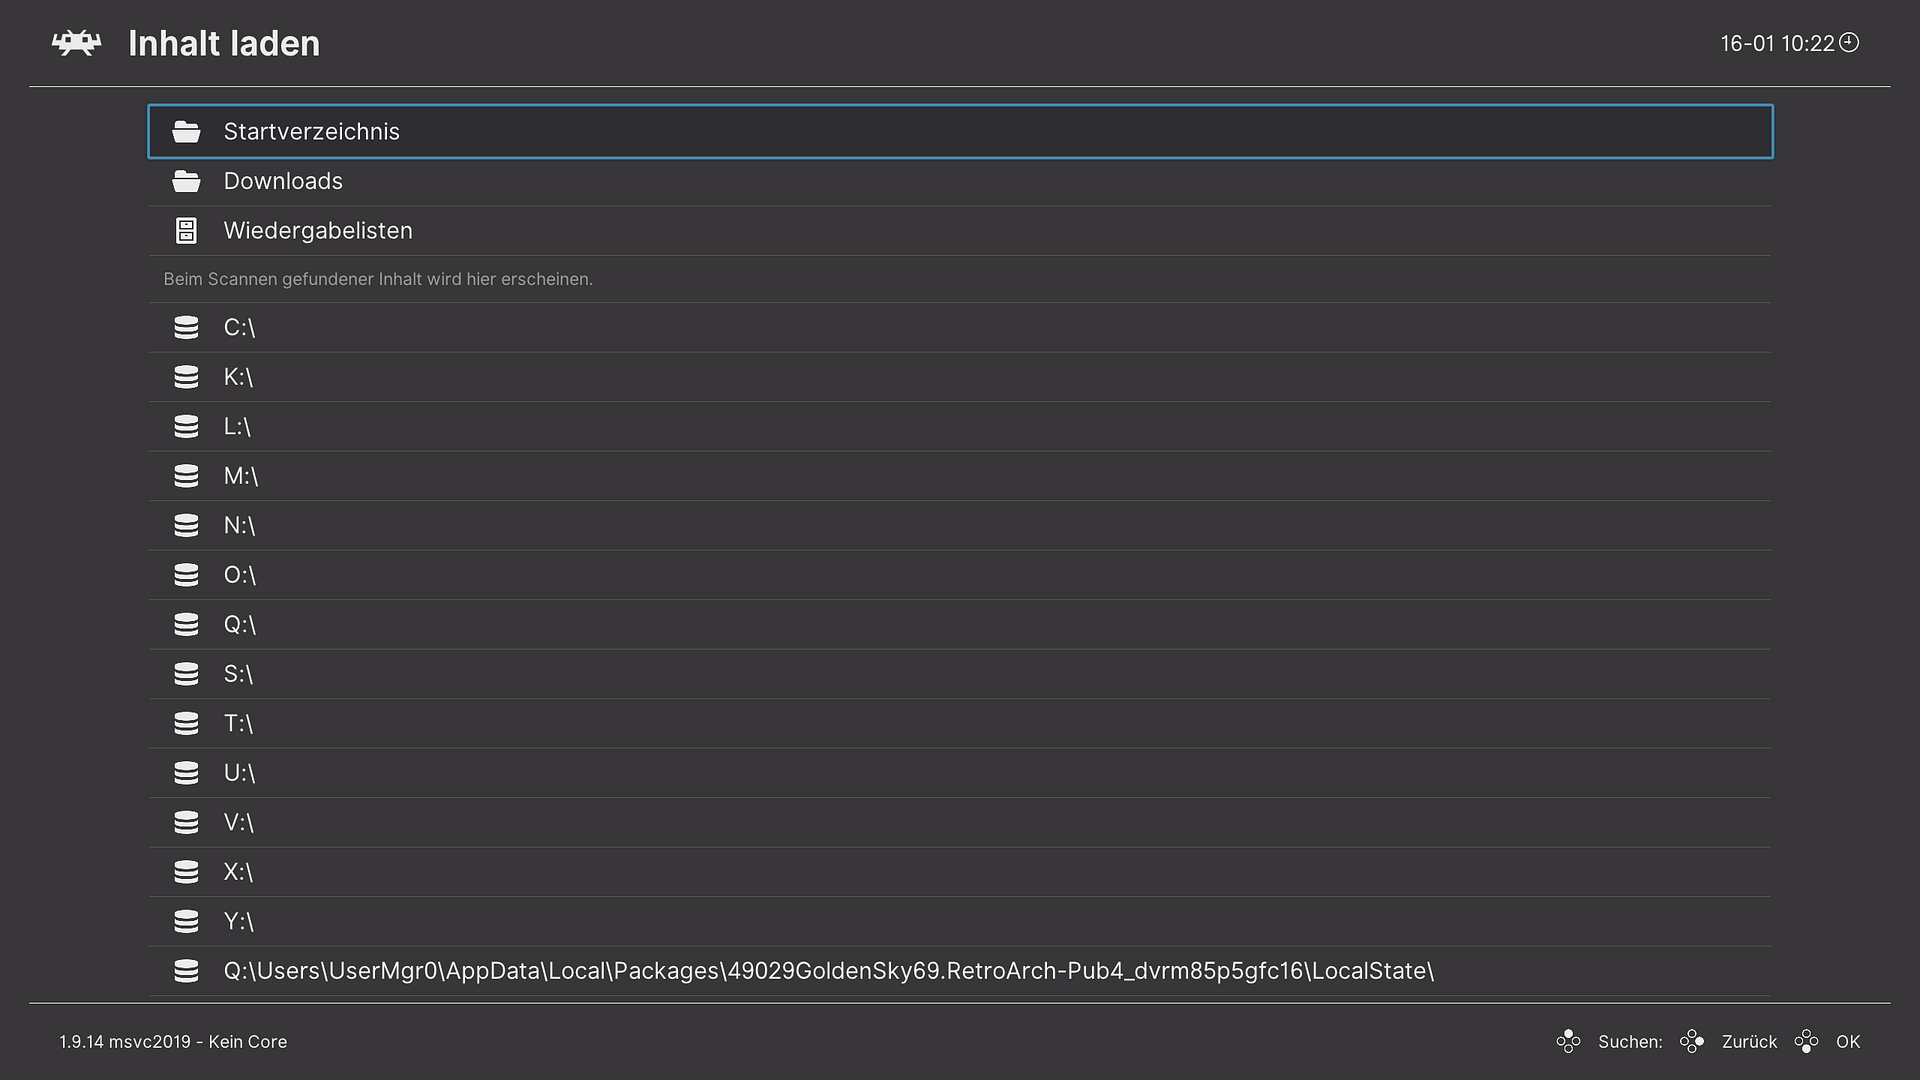The height and width of the screenshot is (1080, 1920).
Task: Click the drive icon next to C:\
Action: [186, 328]
